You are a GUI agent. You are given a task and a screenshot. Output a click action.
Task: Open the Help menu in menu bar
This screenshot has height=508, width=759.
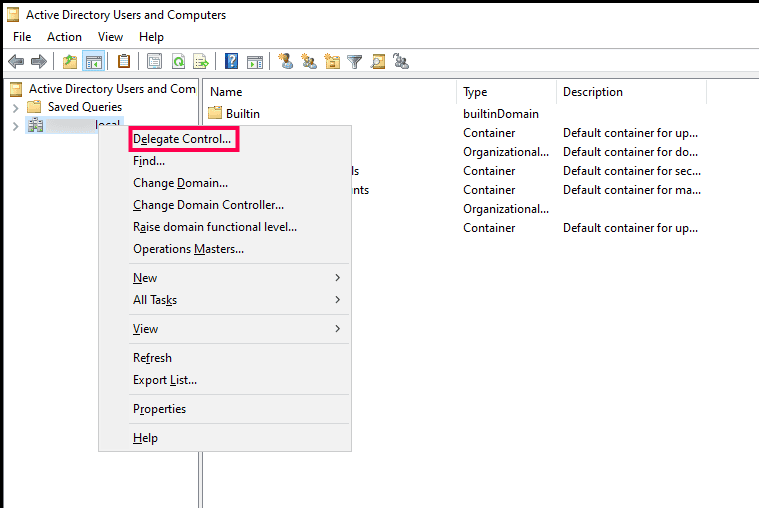point(152,37)
